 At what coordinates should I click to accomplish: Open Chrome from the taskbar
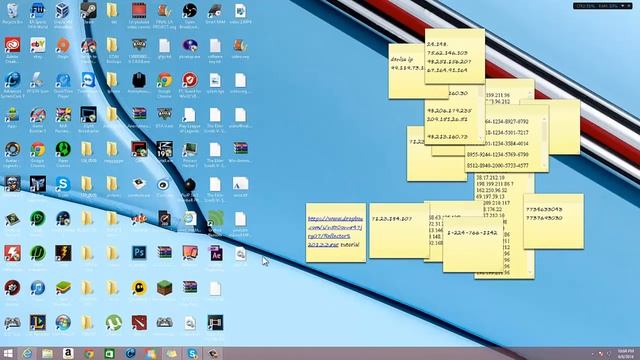click(x=89, y=353)
